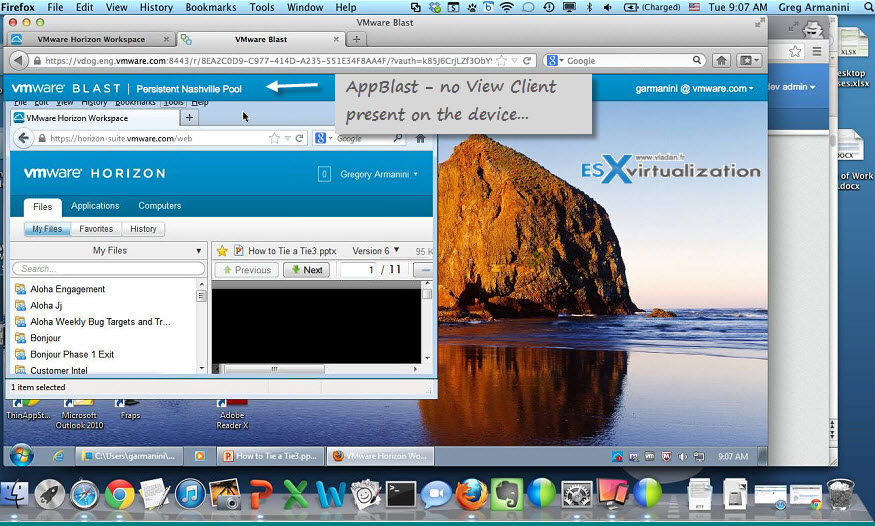Click the slide page number field
Screen dimensions: 875x526
click(x=358, y=270)
